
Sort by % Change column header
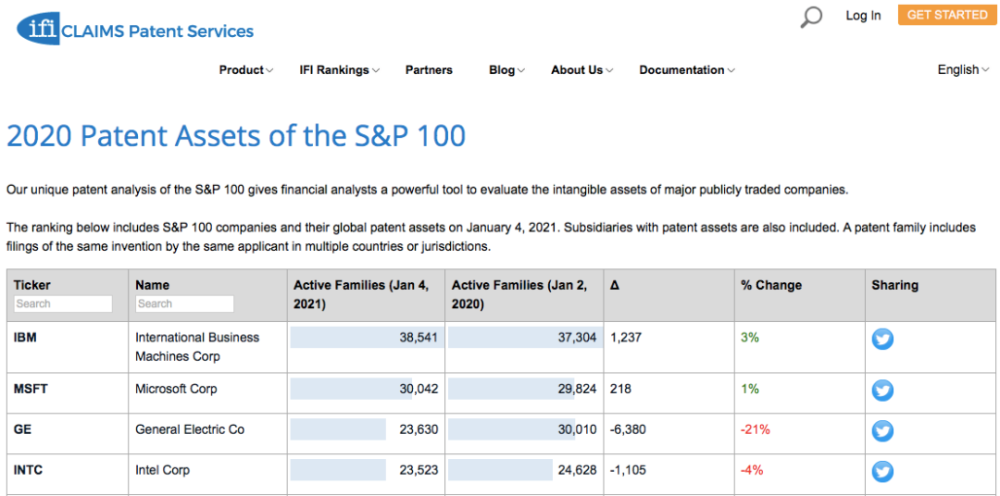point(771,285)
